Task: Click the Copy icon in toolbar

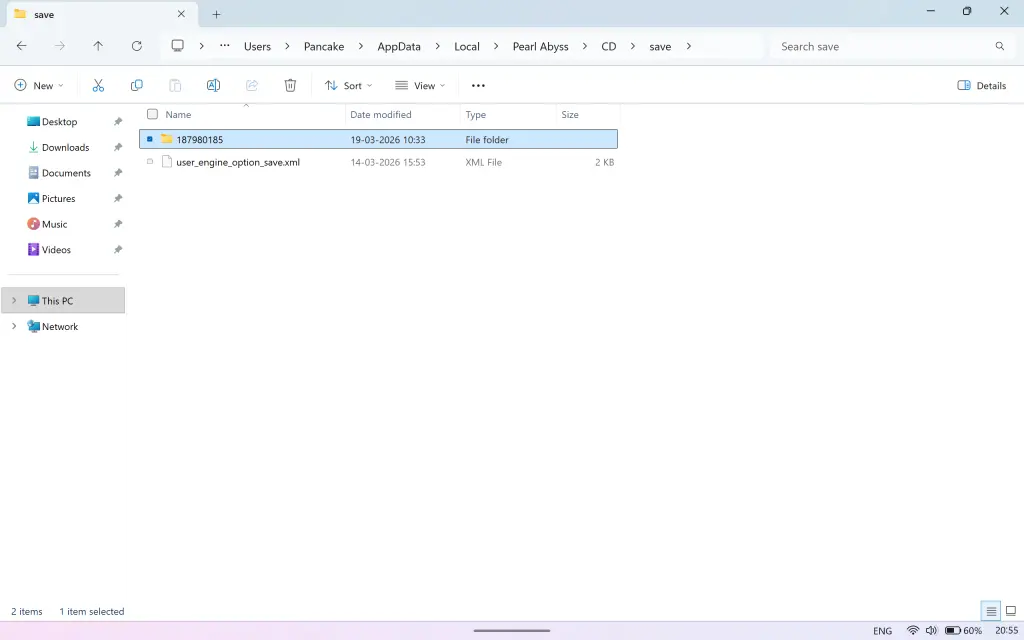Action: (x=136, y=86)
